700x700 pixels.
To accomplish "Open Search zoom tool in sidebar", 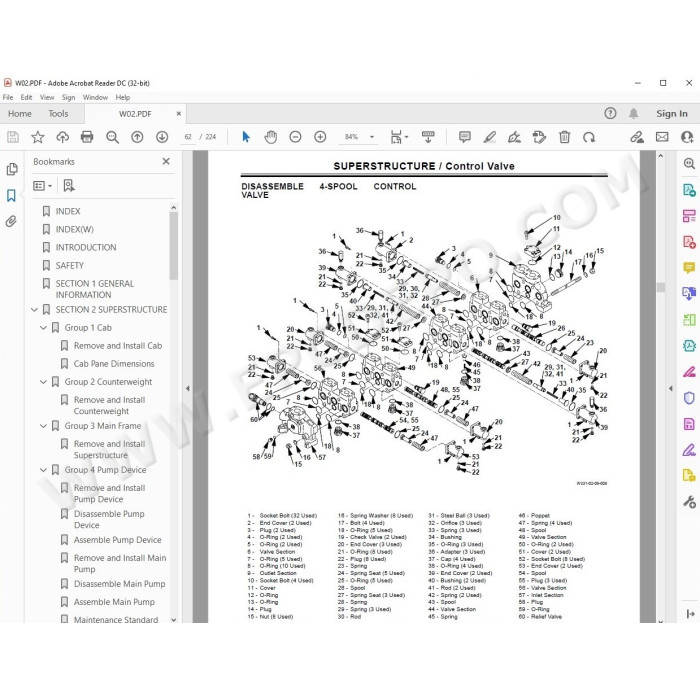I will 689,163.
